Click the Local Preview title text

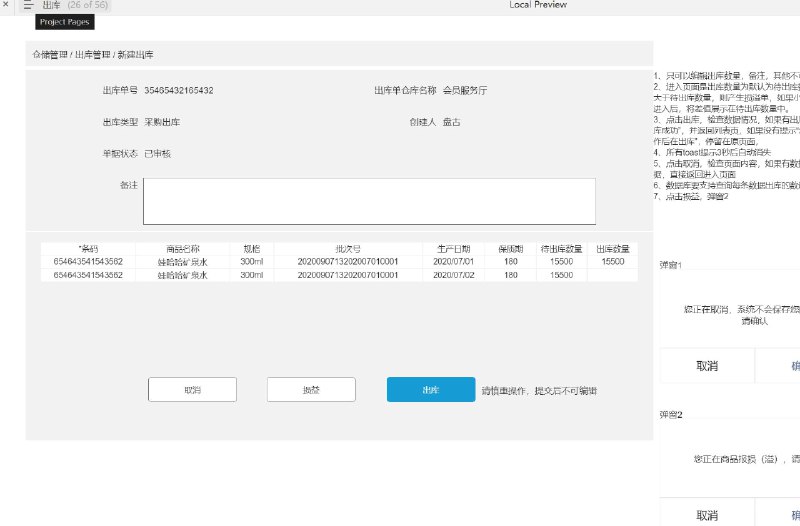(x=538, y=5)
